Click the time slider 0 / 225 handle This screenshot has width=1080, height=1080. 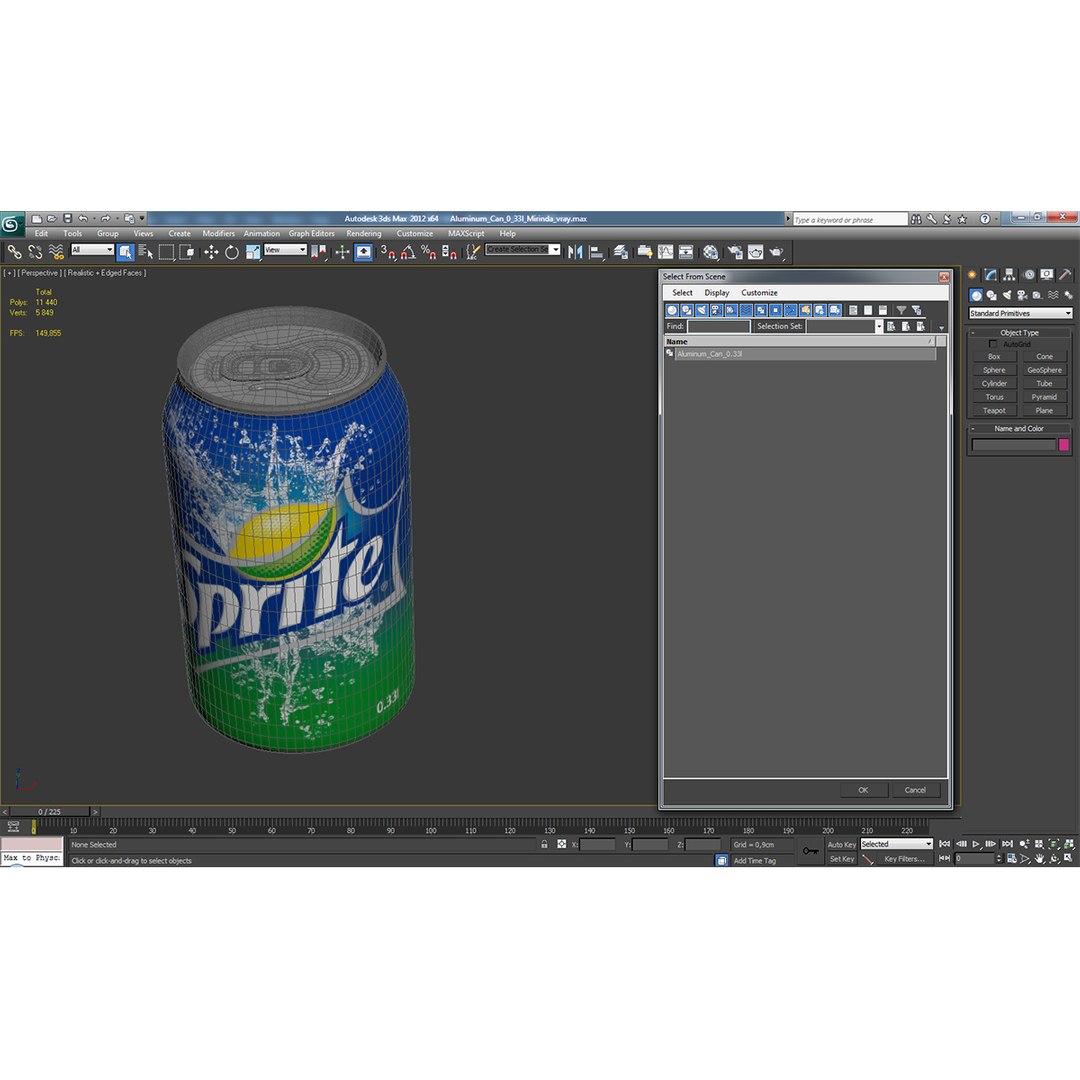pos(50,812)
